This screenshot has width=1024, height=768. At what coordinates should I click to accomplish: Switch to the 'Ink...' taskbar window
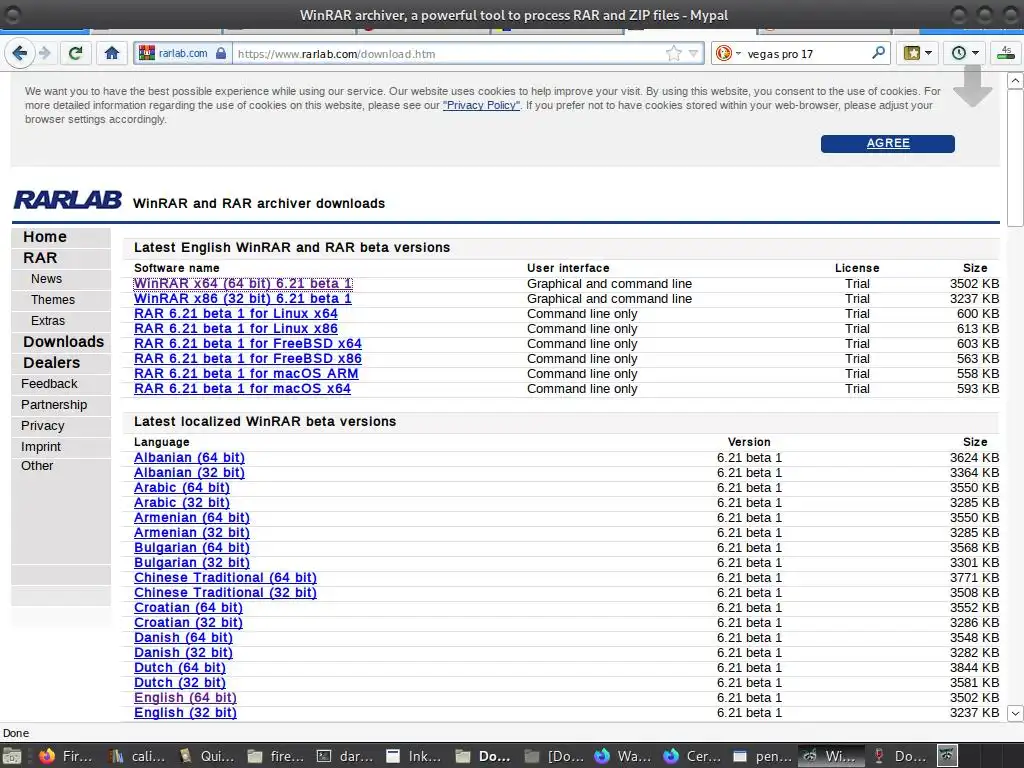[x=415, y=756]
